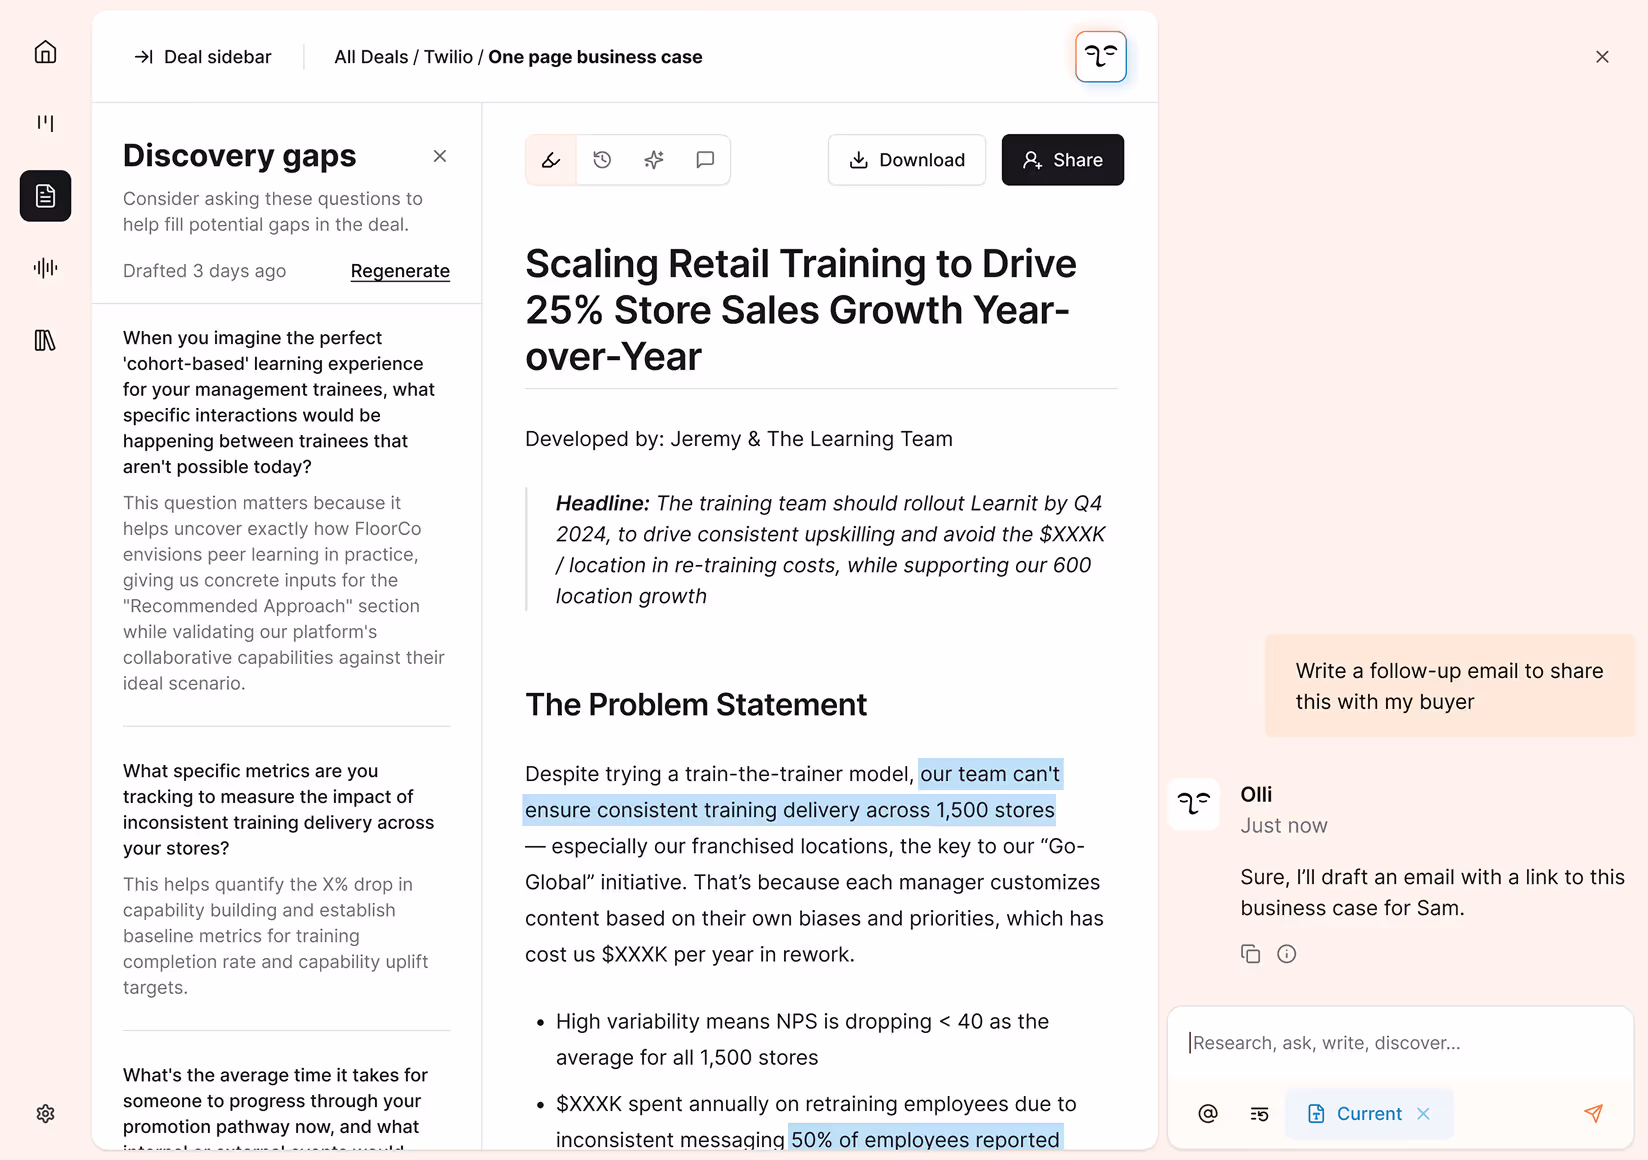Open the Twilio breadcrumb
The image size is (1648, 1160).
coord(448,57)
